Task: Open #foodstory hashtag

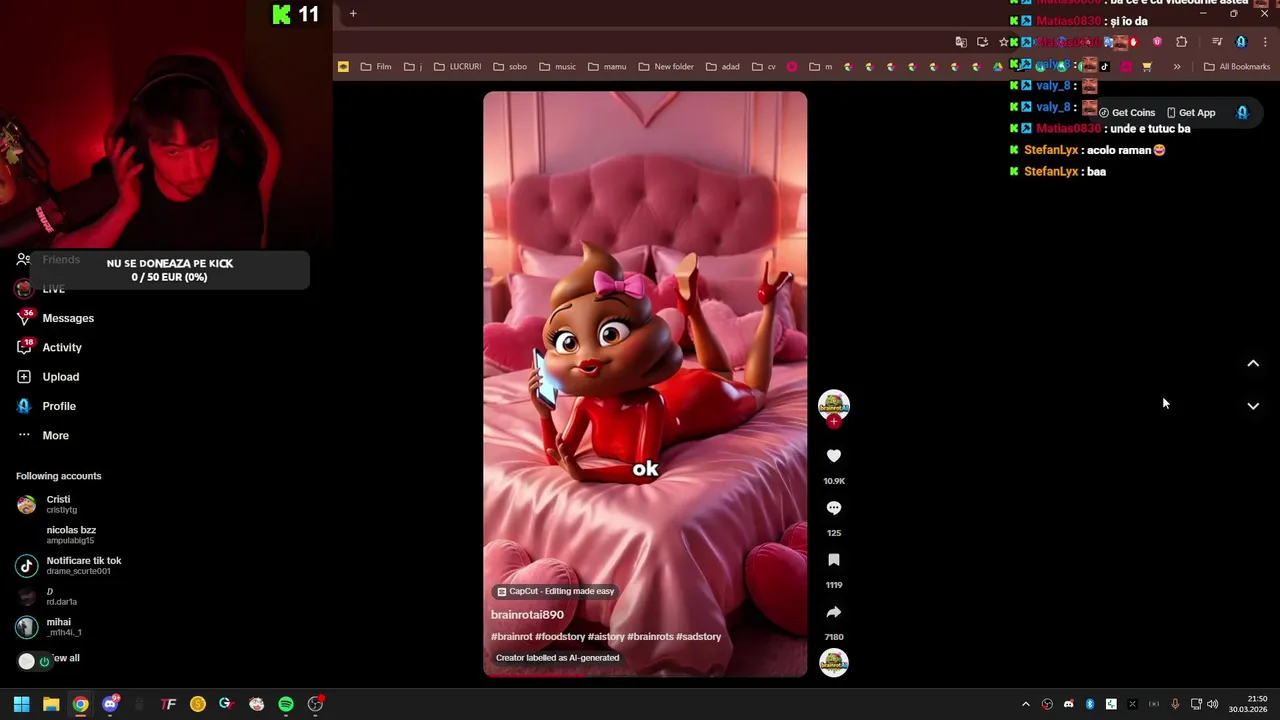Action: tap(560, 637)
